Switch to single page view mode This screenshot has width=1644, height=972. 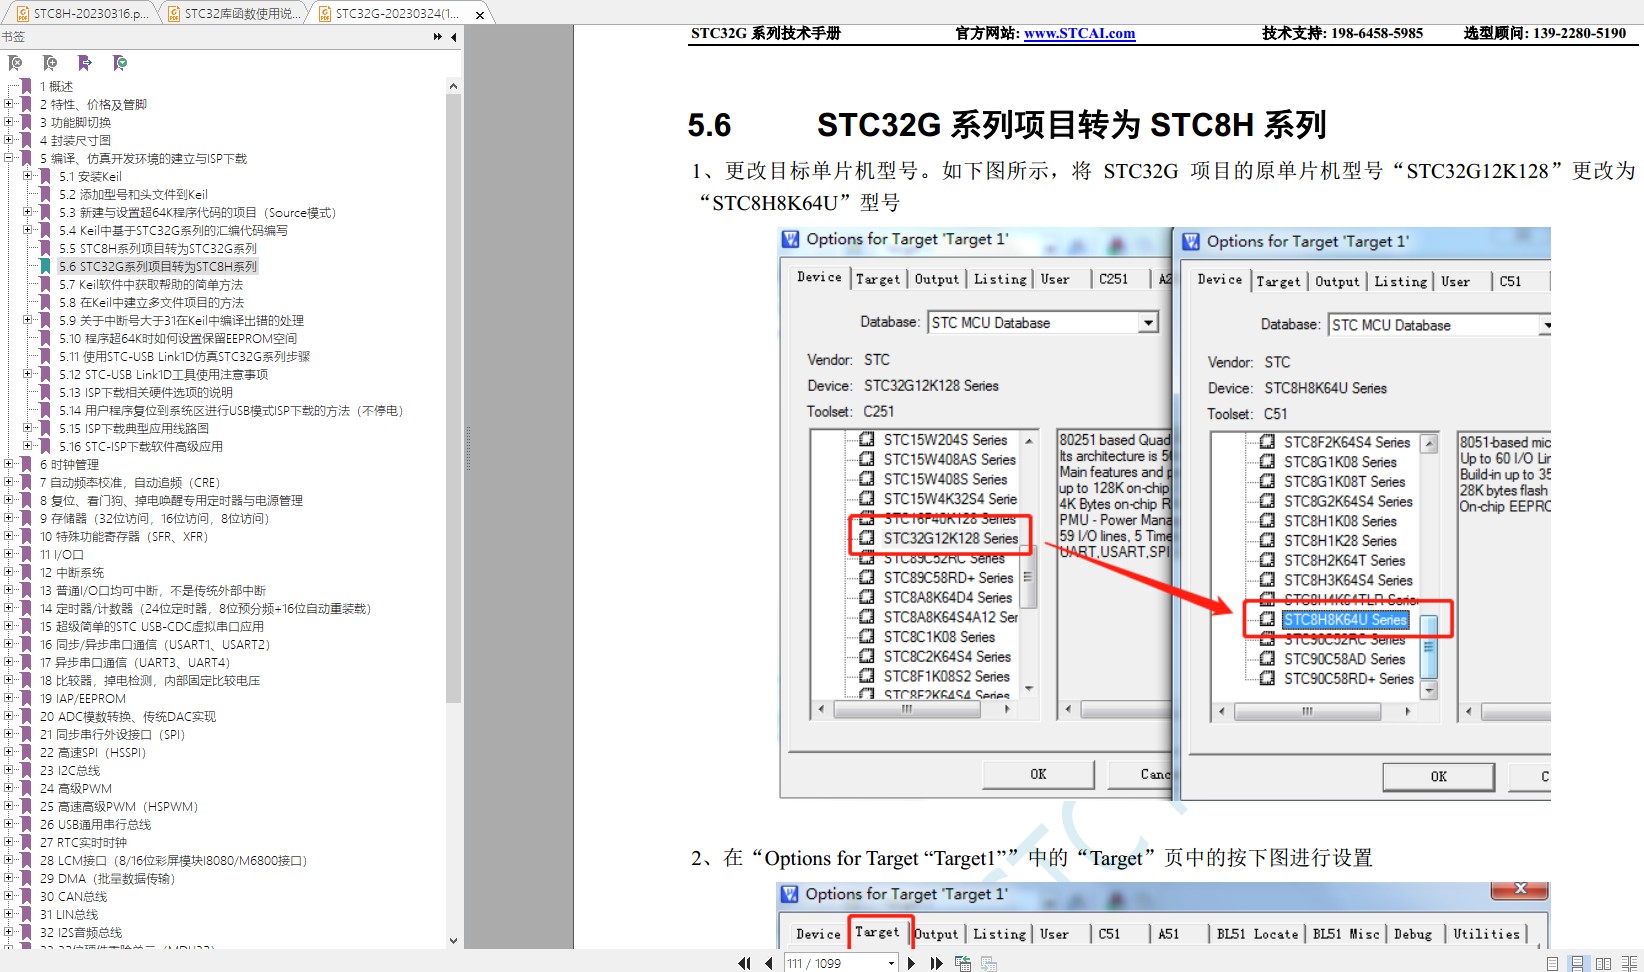point(1552,964)
